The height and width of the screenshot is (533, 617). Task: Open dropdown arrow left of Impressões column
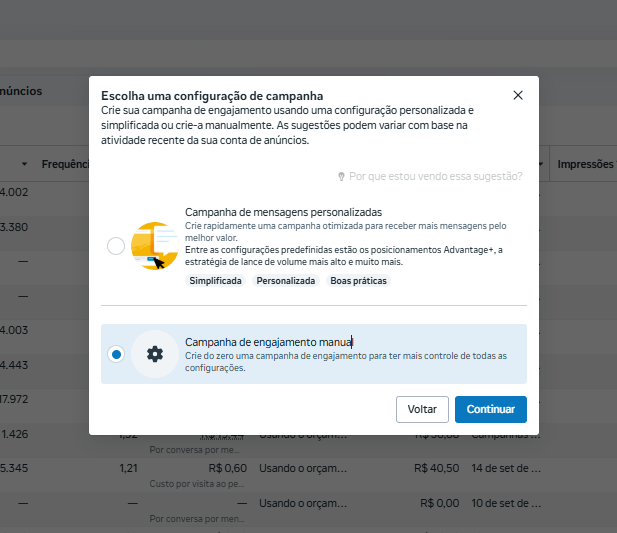coord(541,164)
